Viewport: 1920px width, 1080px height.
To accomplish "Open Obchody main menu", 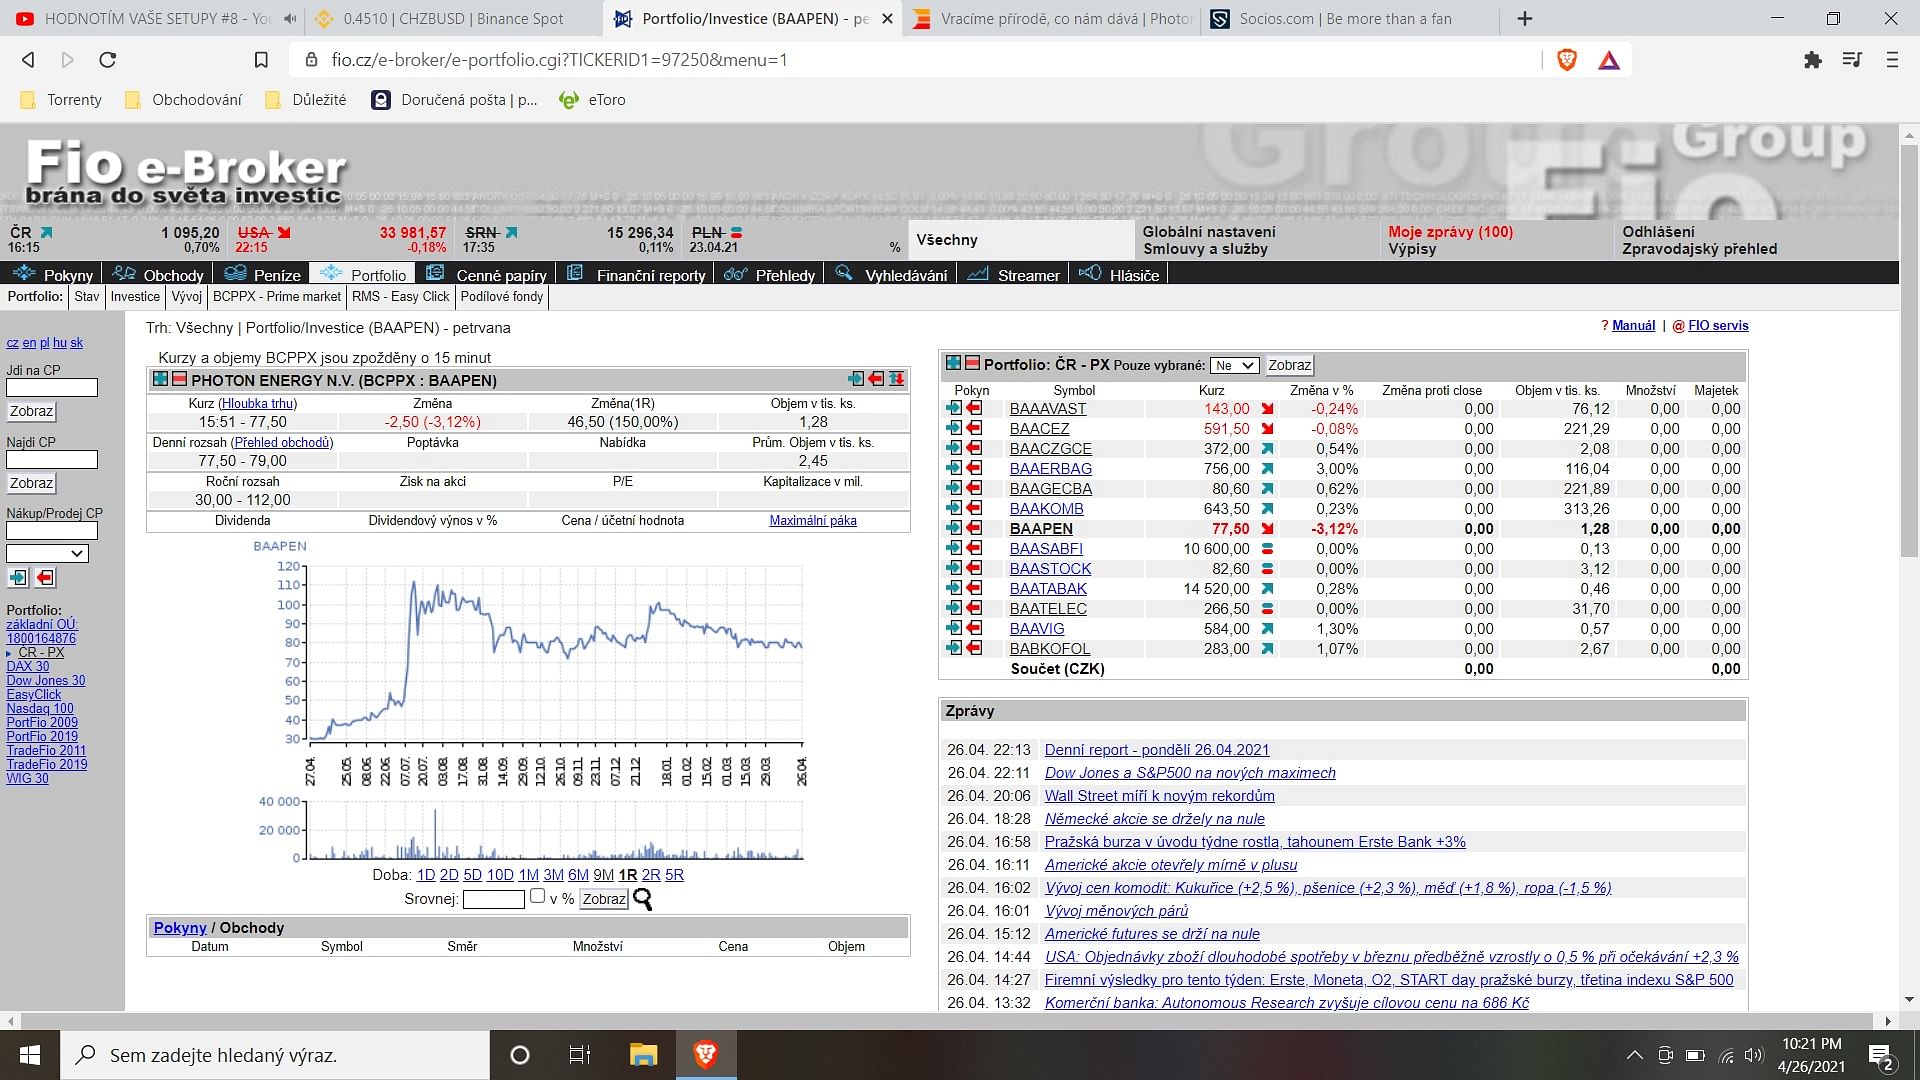I will 159,274.
